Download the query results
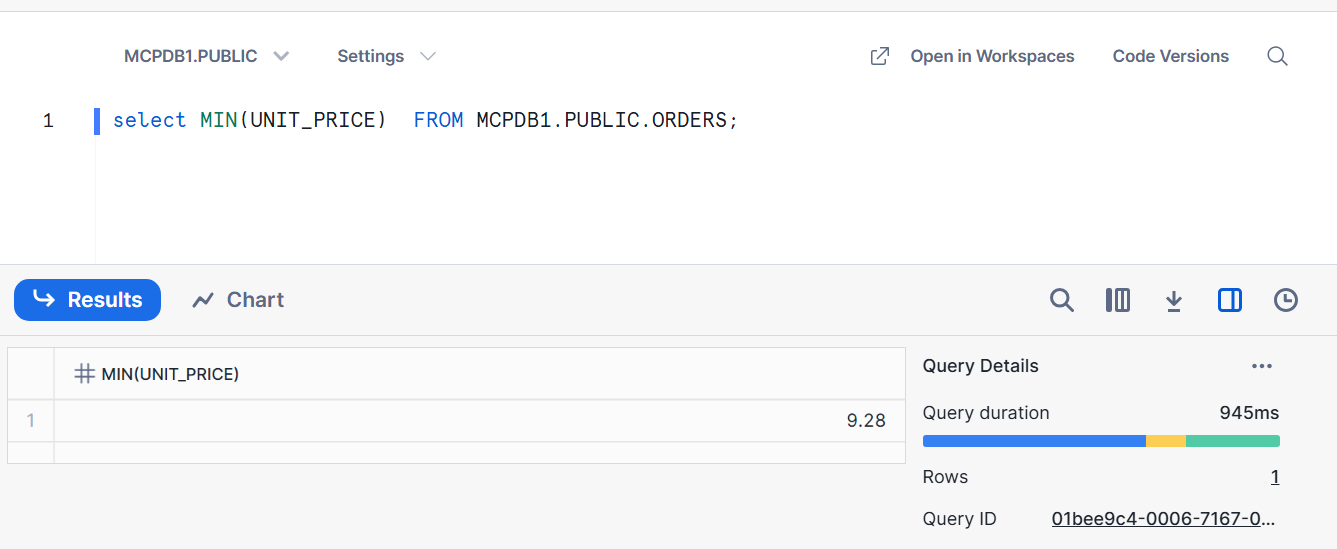Screen dimensions: 1337x549 [x=1174, y=300]
